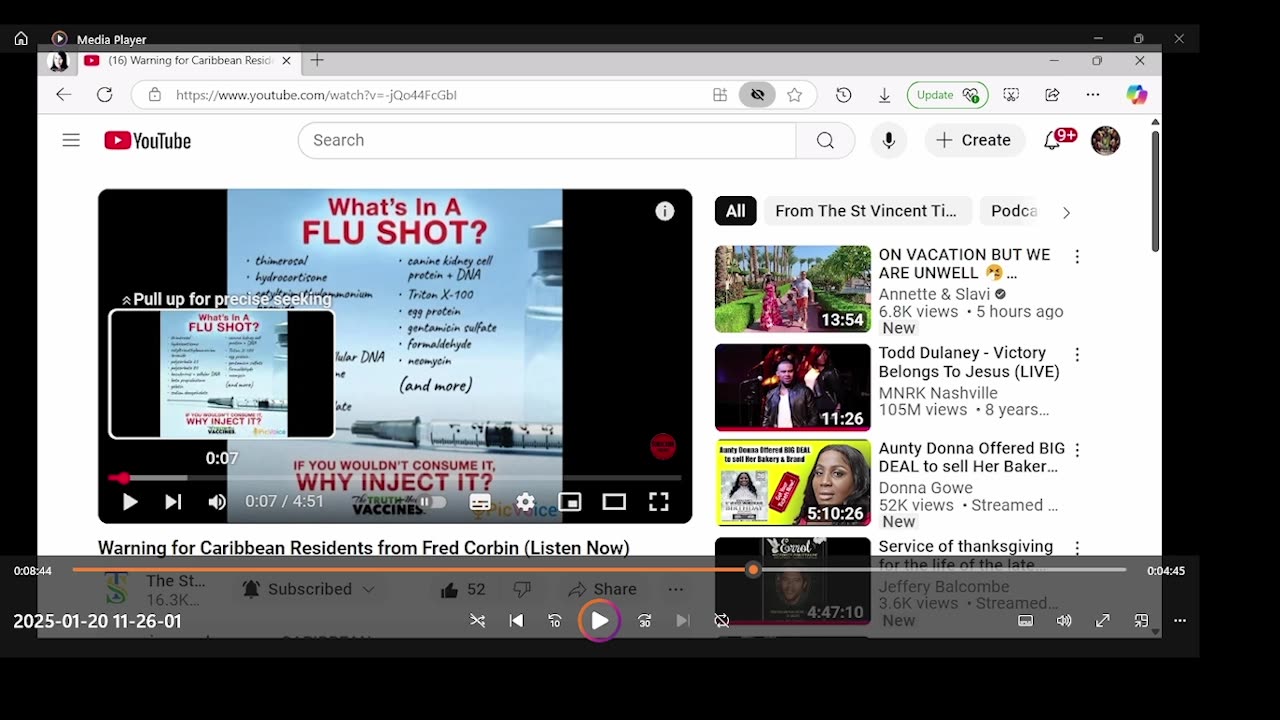The image size is (1280, 720).
Task: Share this page from browser toolbar
Action: point(1052,95)
